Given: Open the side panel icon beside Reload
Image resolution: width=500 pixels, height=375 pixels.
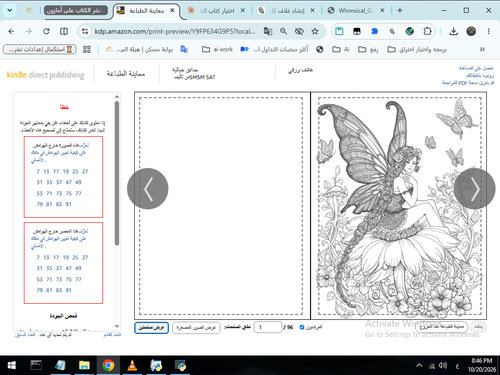Looking at the screenshot, I should pyautogui.click(x=64, y=31).
